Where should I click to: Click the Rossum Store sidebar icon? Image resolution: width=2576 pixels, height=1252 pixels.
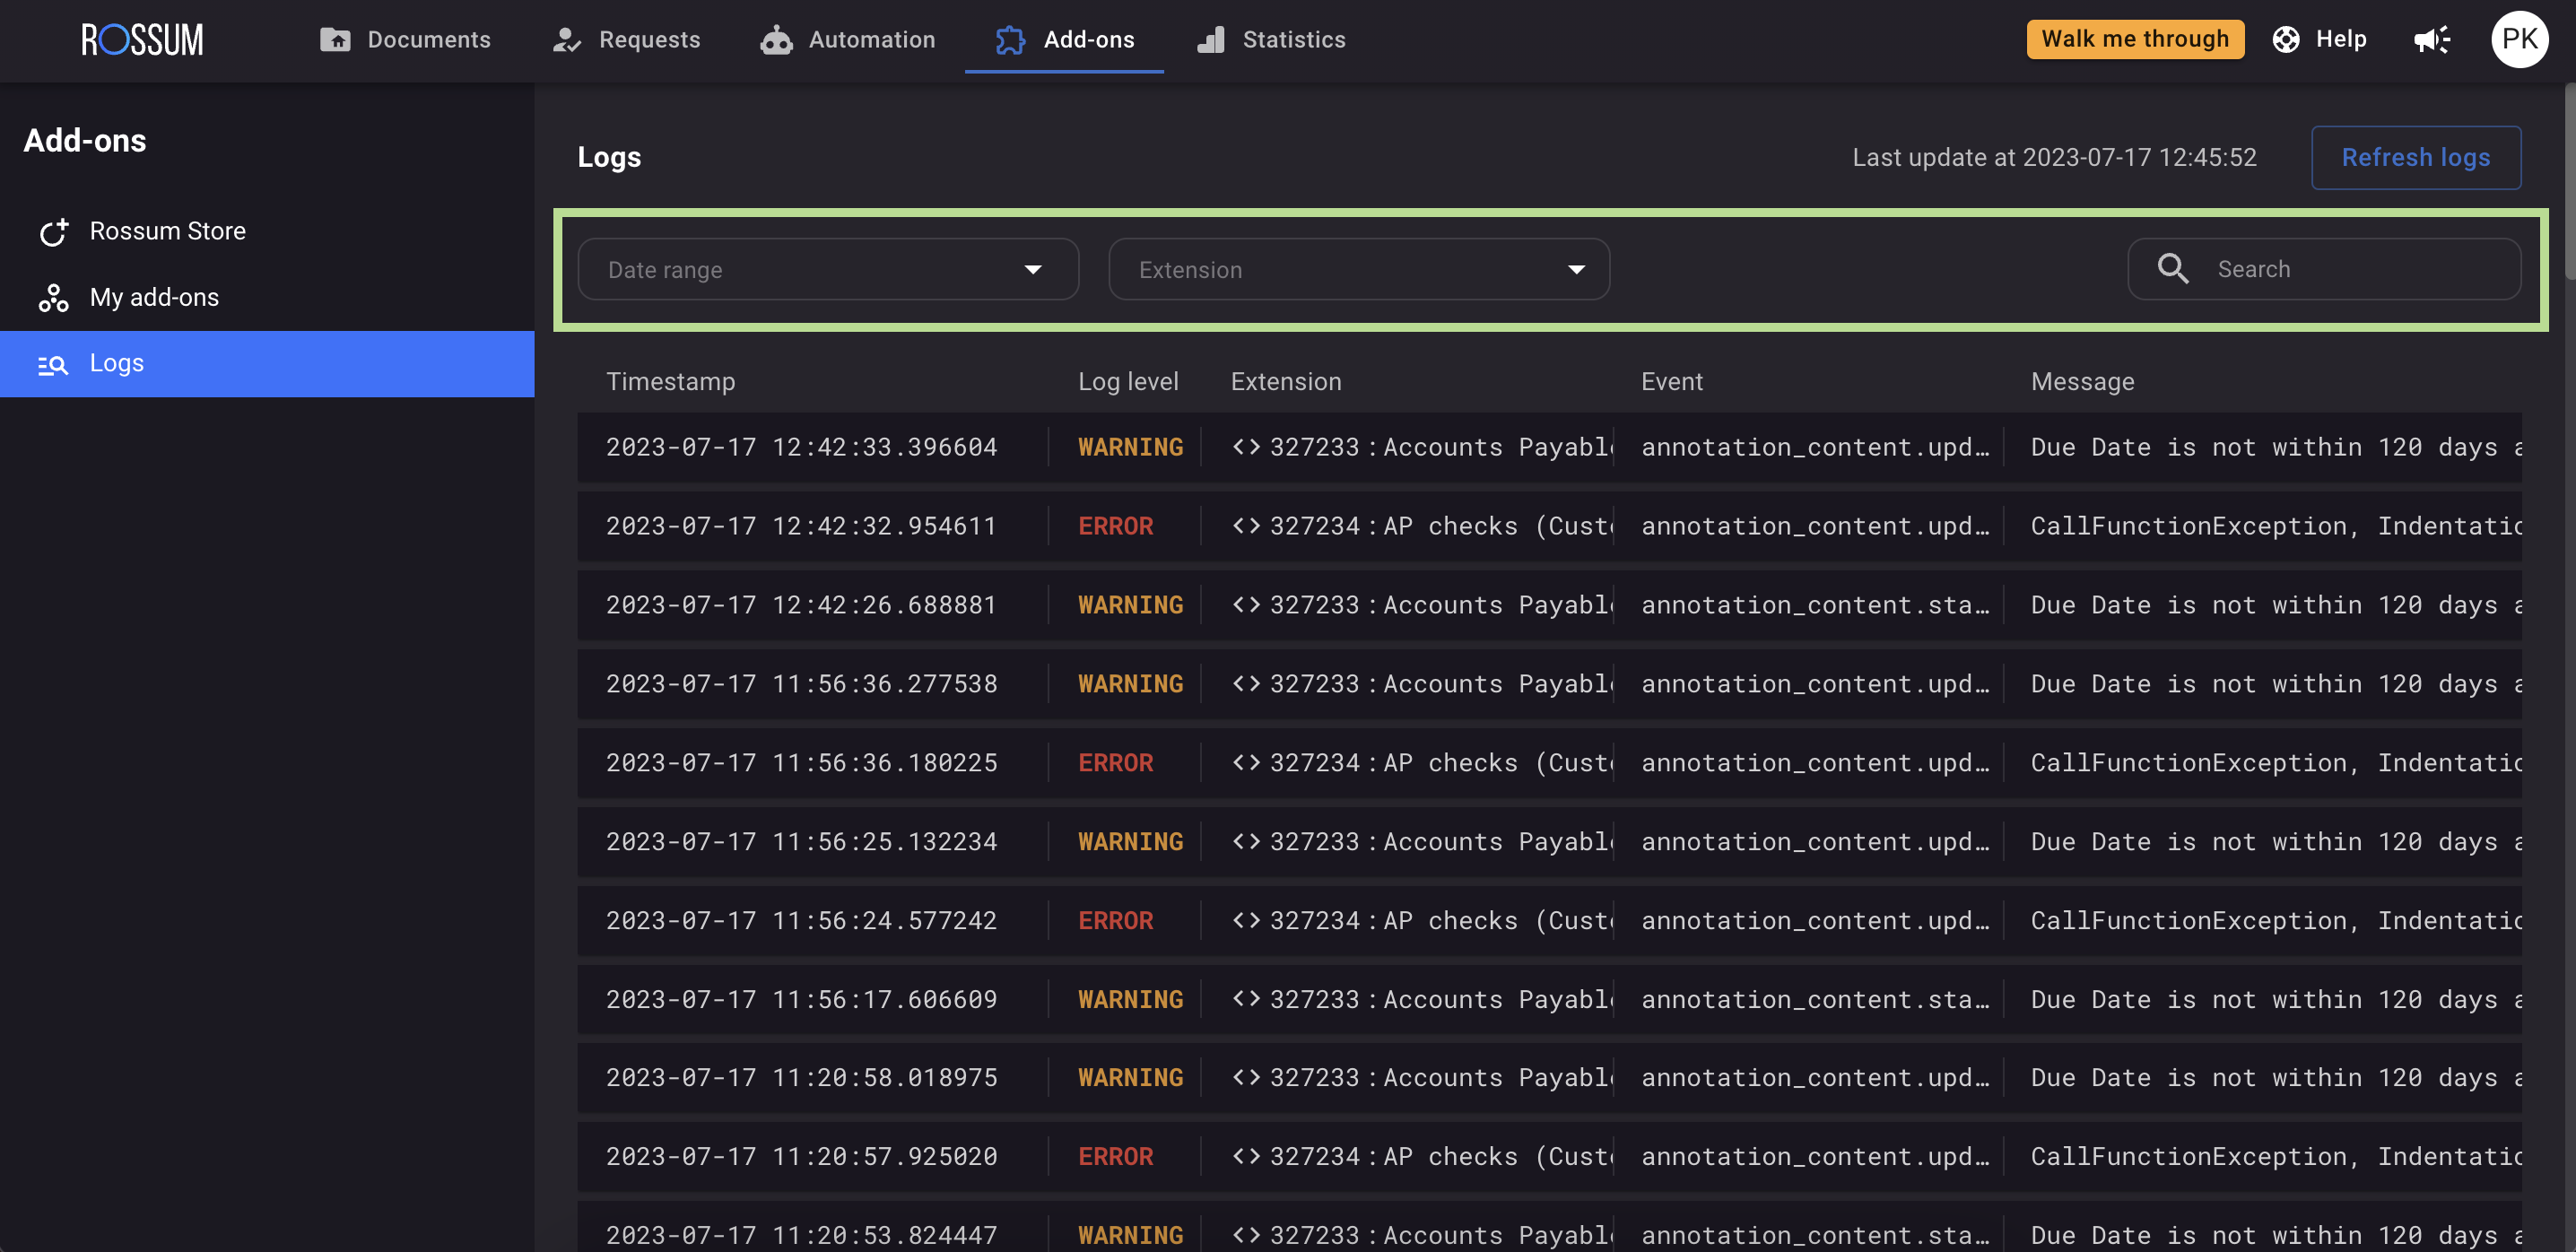click(54, 232)
